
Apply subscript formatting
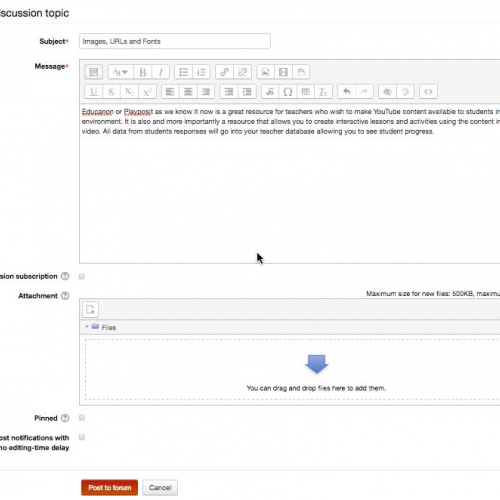pyautogui.click(x=129, y=91)
